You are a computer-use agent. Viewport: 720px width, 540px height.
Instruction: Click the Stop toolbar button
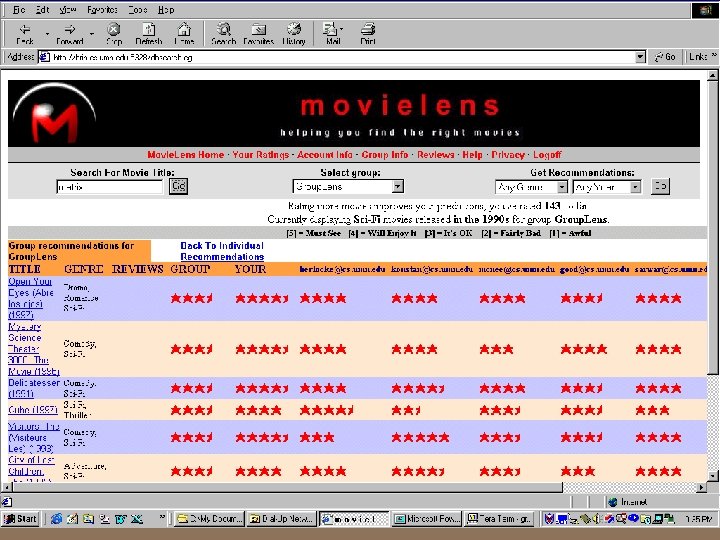click(x=114, y=34)
